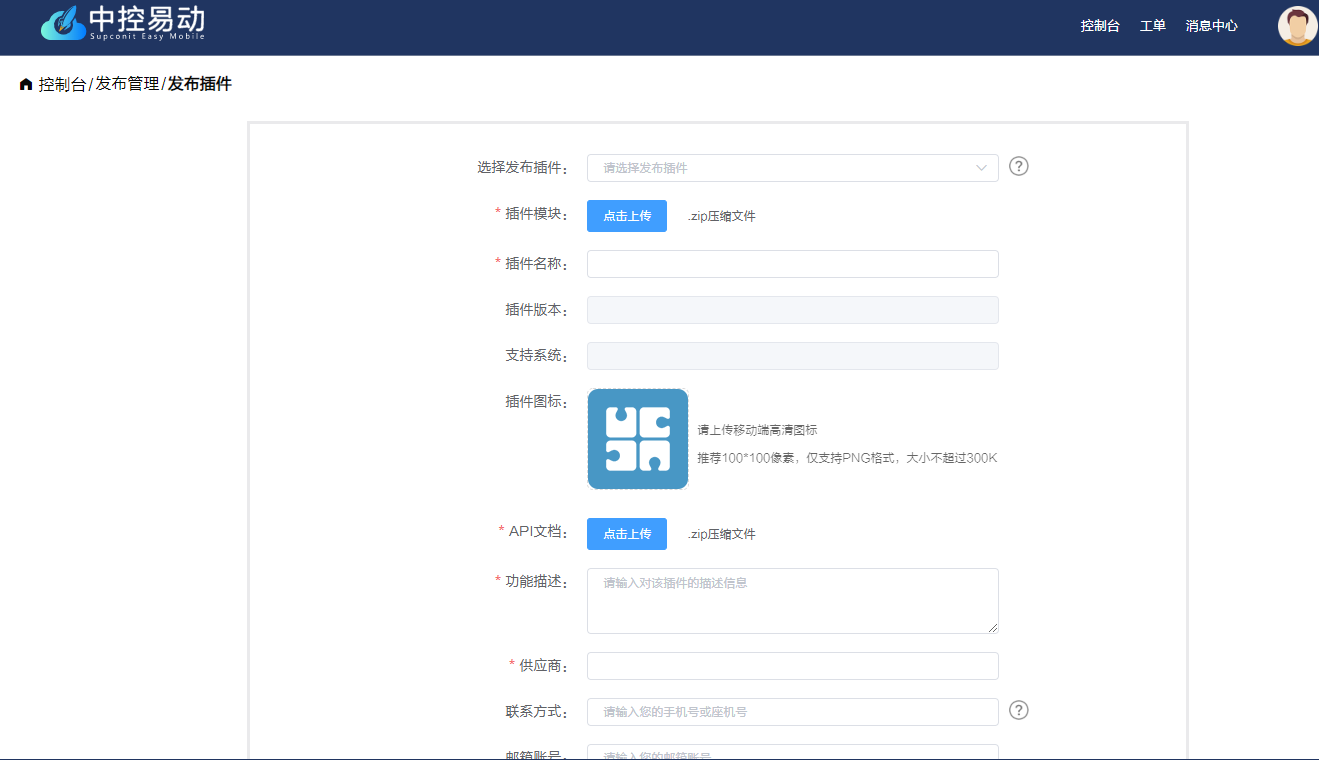This screenshot has width=1319, height=760.
Task: Click the 中控易动 logo
Action: pyautogui.click(x=122, y=23)
